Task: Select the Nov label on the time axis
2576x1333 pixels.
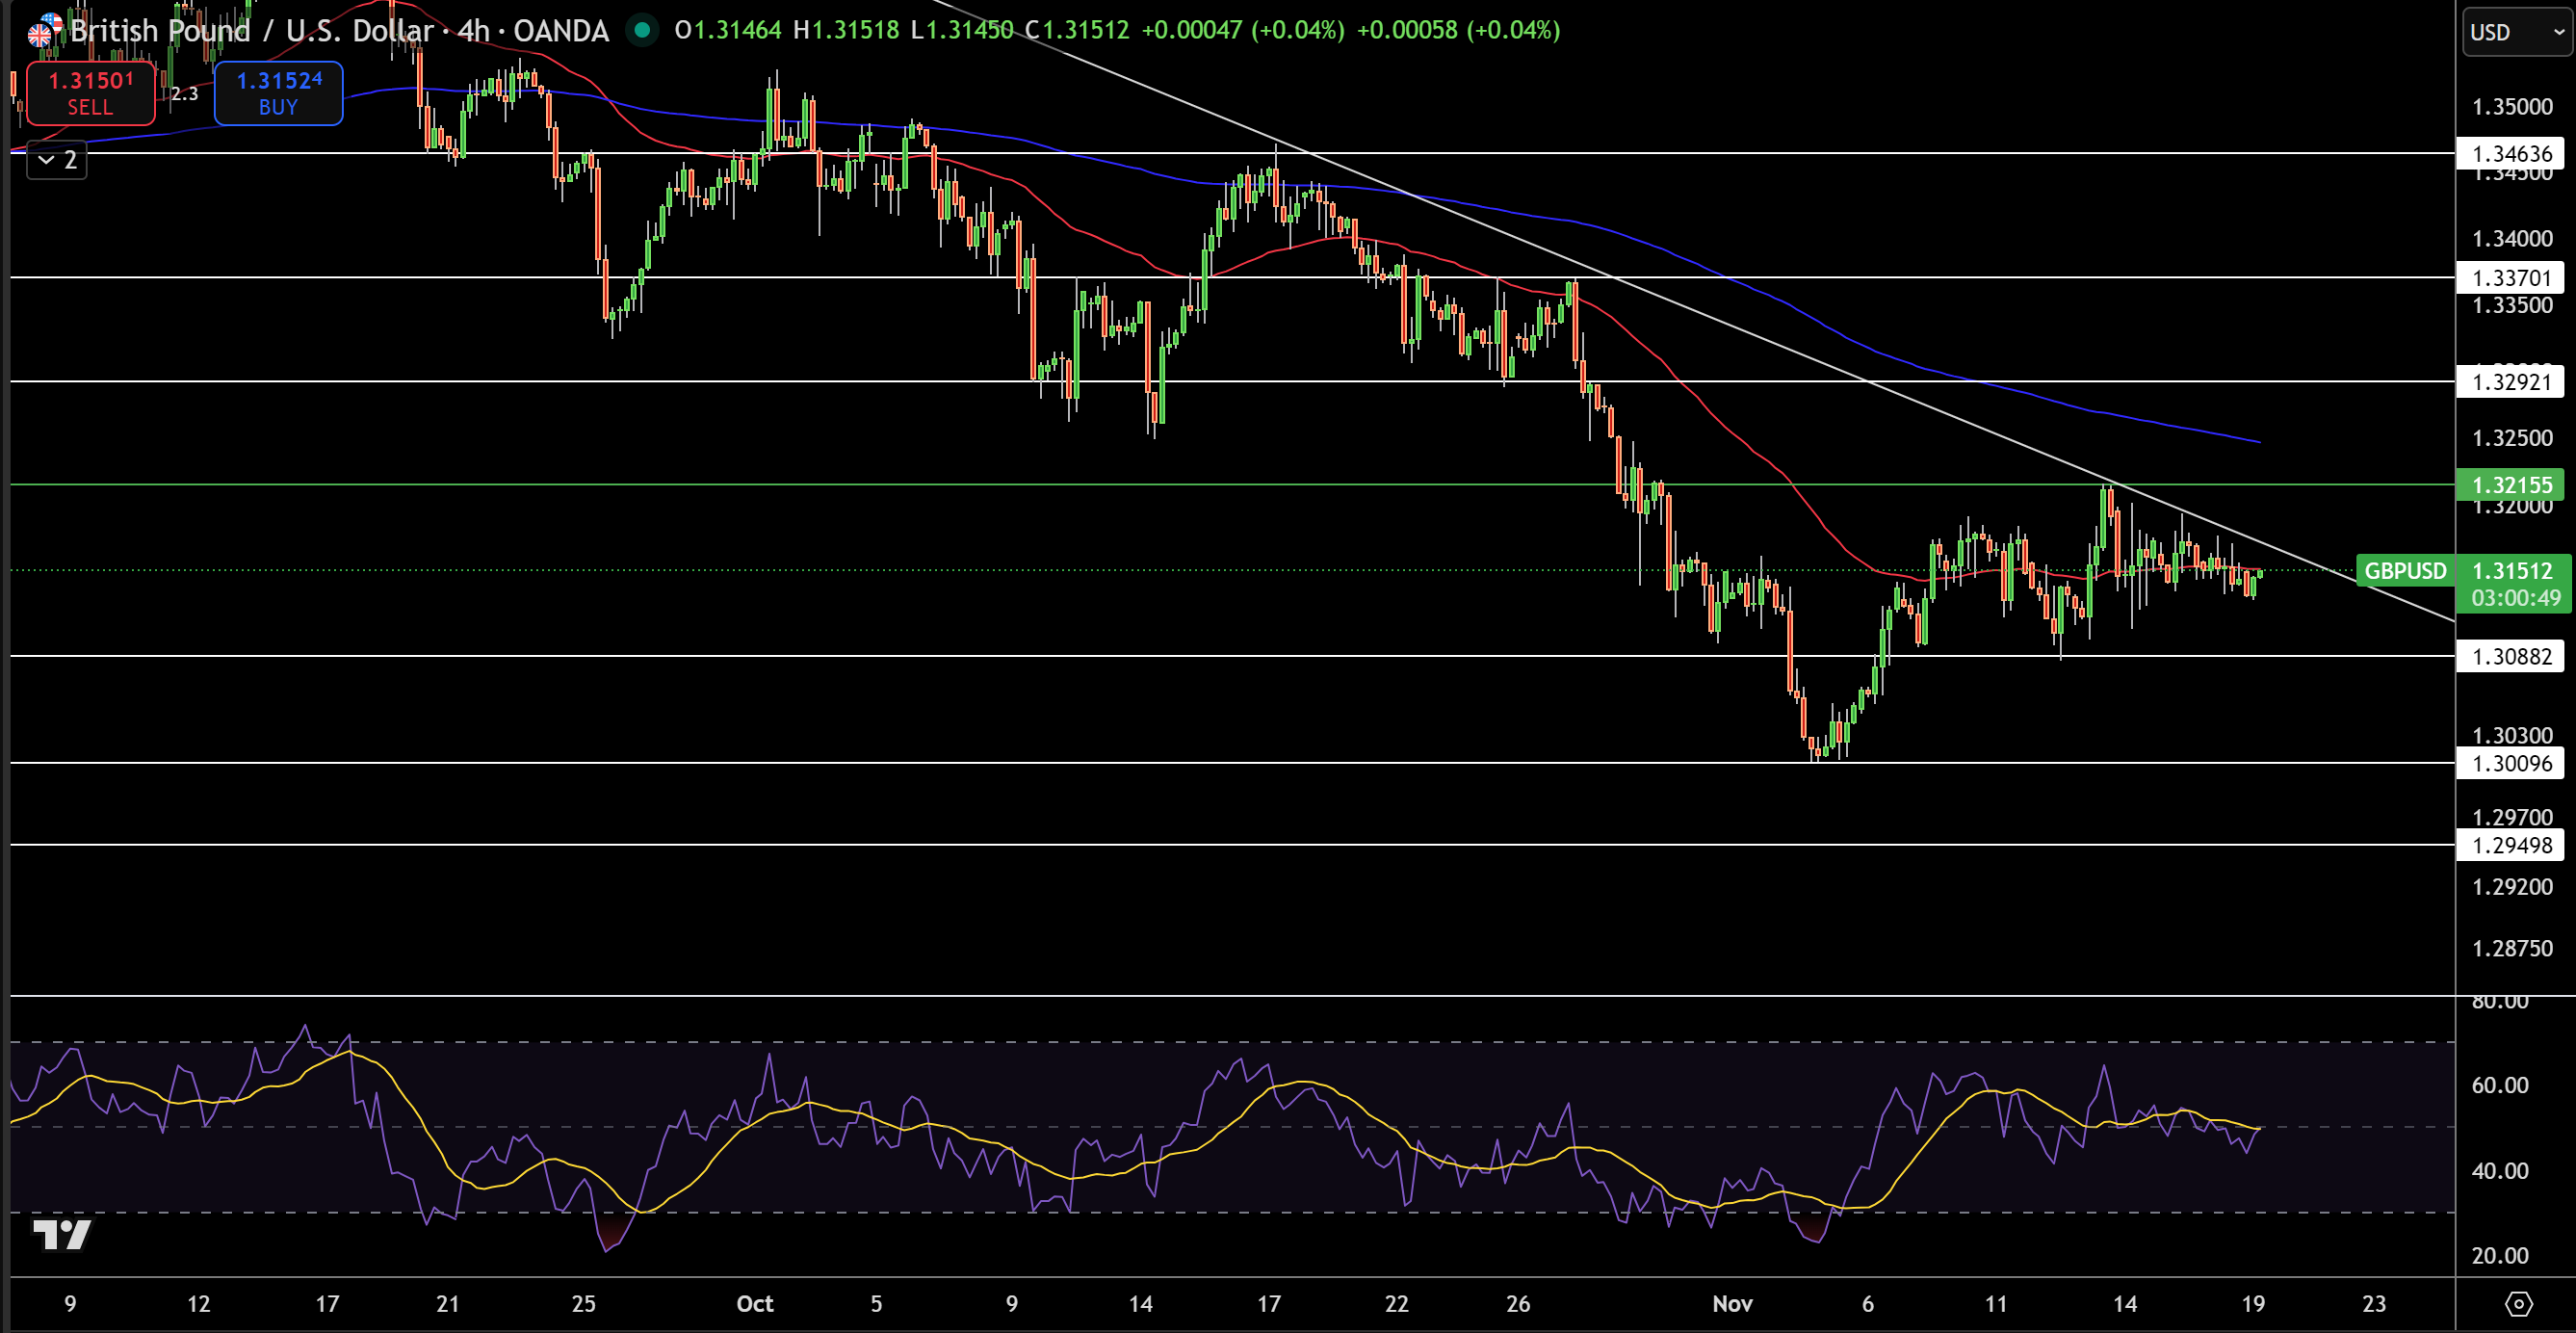Action: [x=1732, y=1304]
